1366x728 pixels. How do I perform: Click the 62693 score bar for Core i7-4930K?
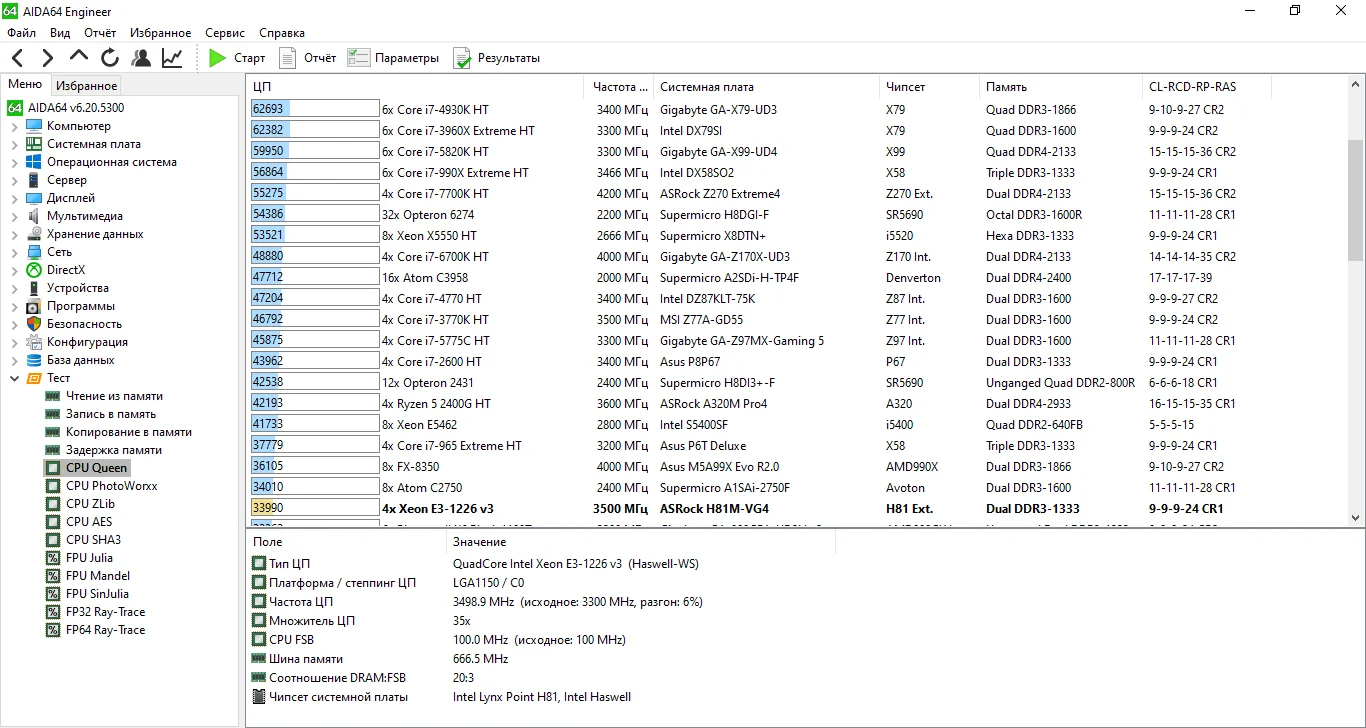pos(315,110)
